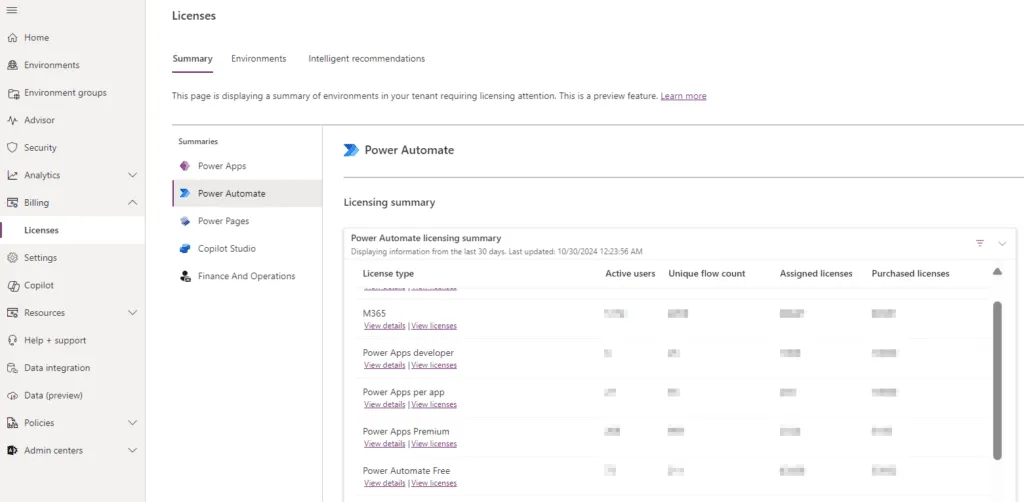Open the Learn more link

683,96
